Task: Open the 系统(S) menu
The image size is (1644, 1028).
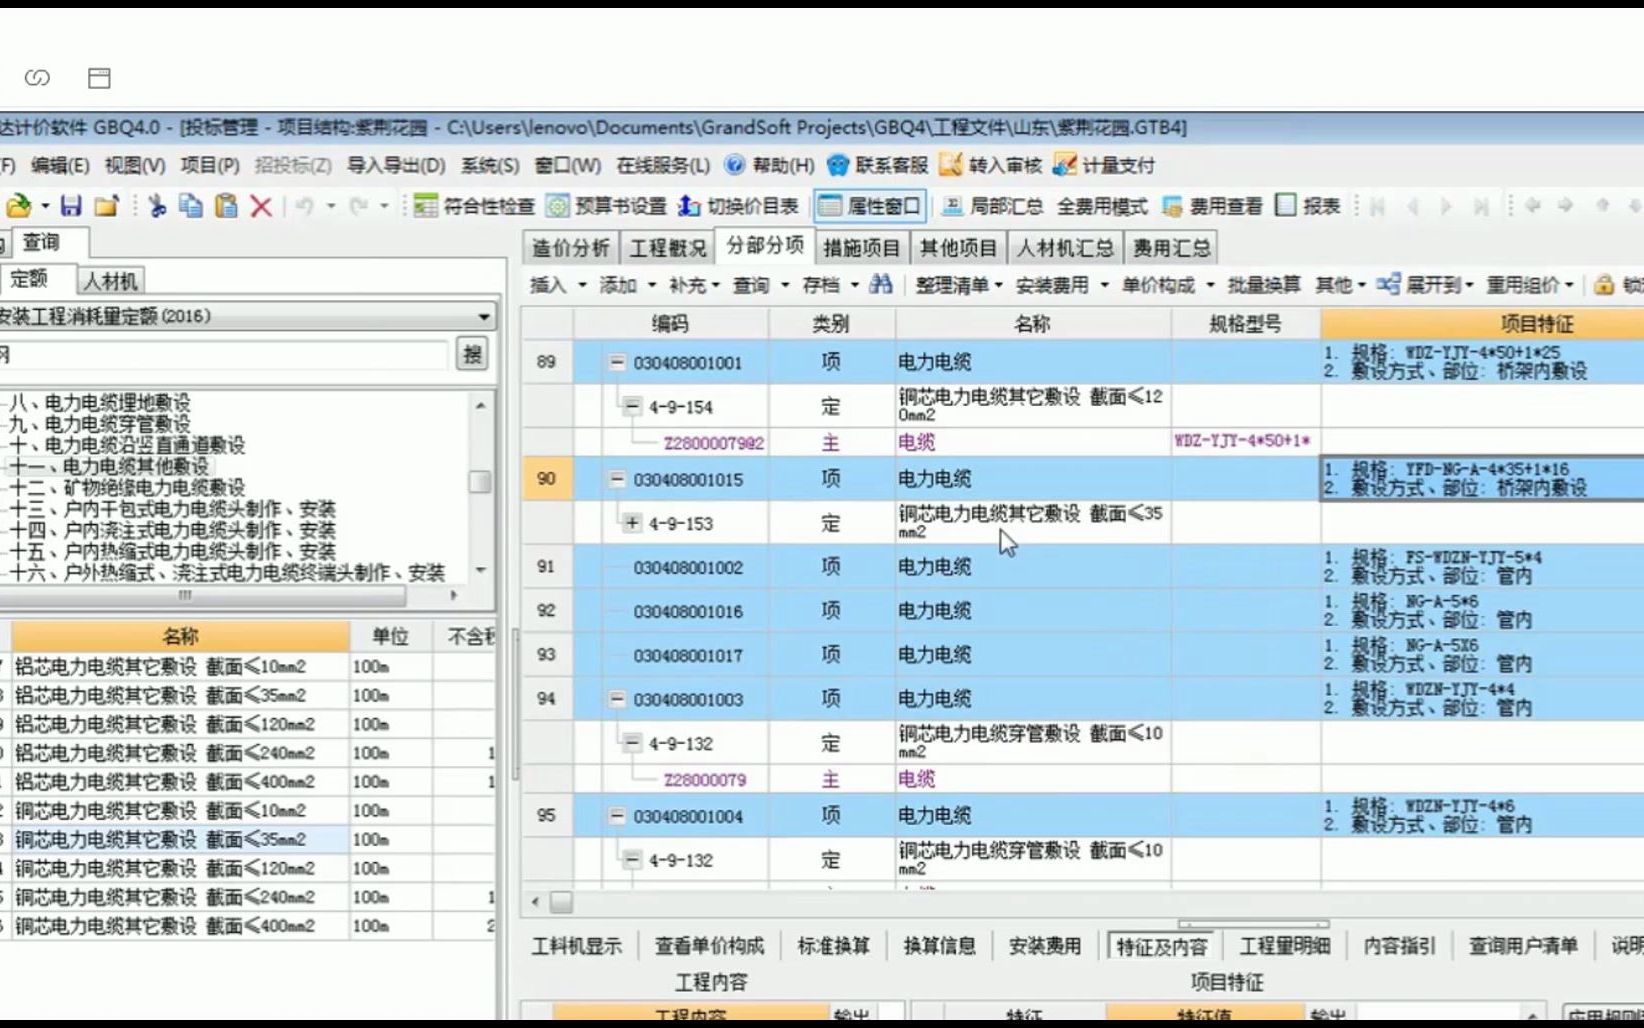Action: (490, 165)
